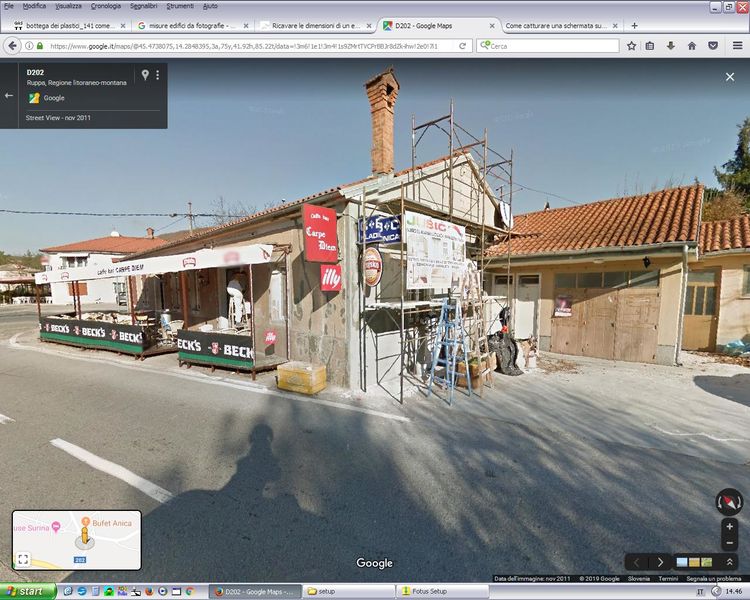Close the D202 - Google Maps tab

[x=492, y=26]
